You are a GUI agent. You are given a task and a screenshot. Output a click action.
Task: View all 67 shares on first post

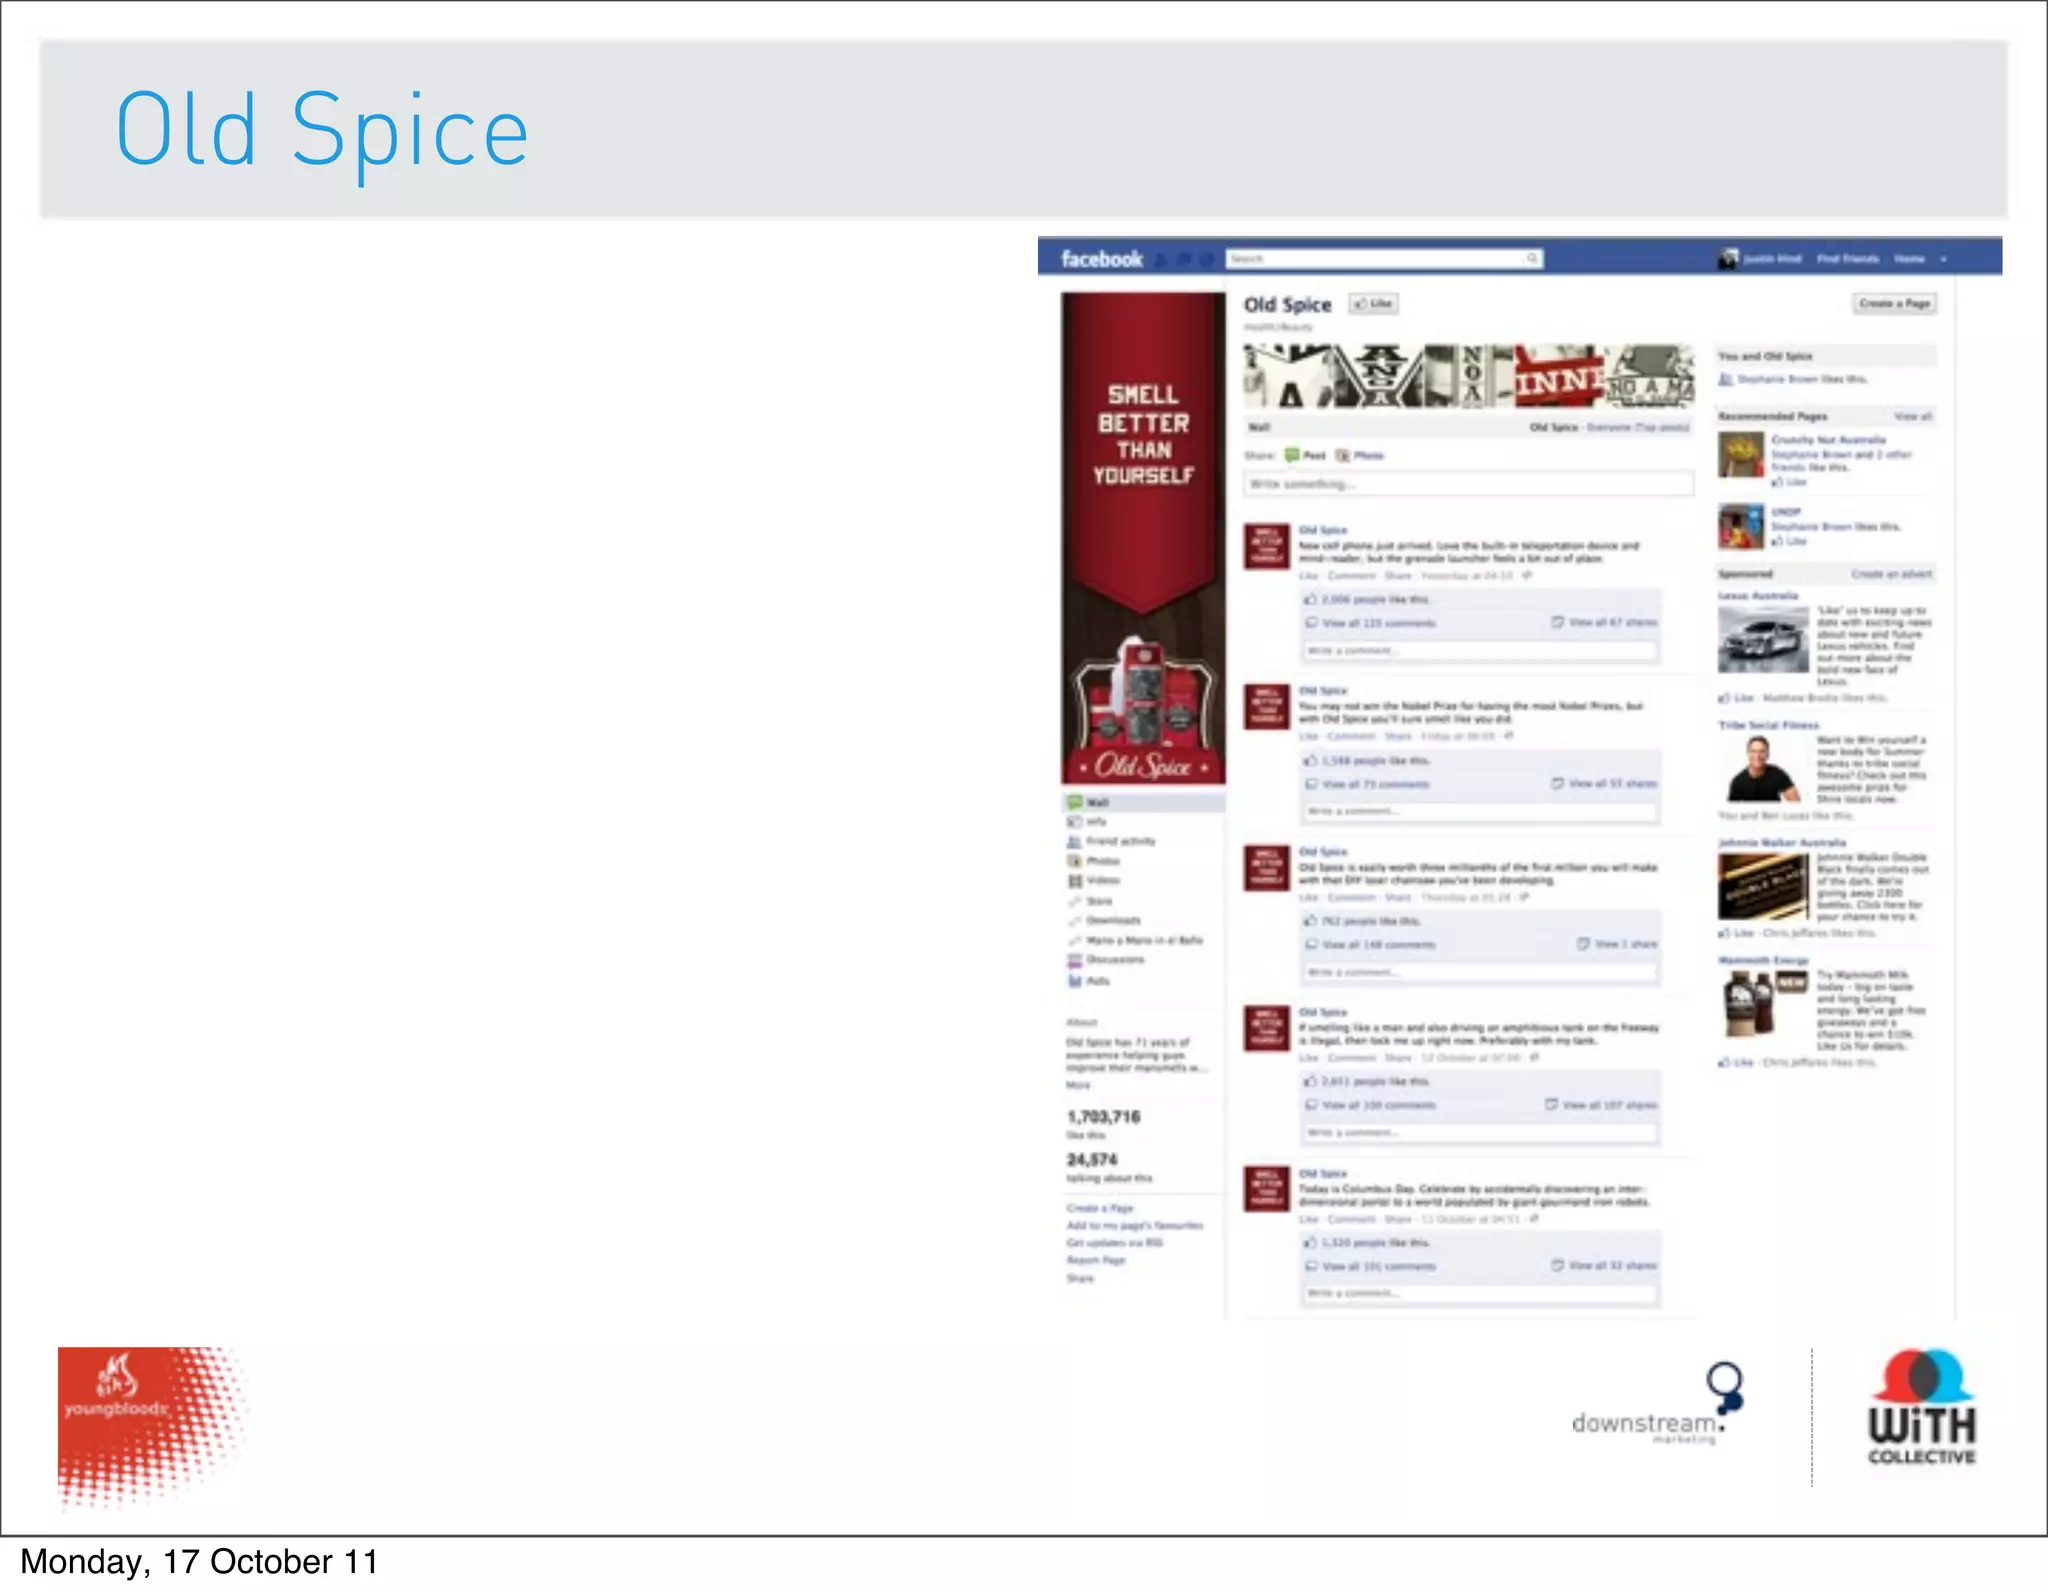1612,622
